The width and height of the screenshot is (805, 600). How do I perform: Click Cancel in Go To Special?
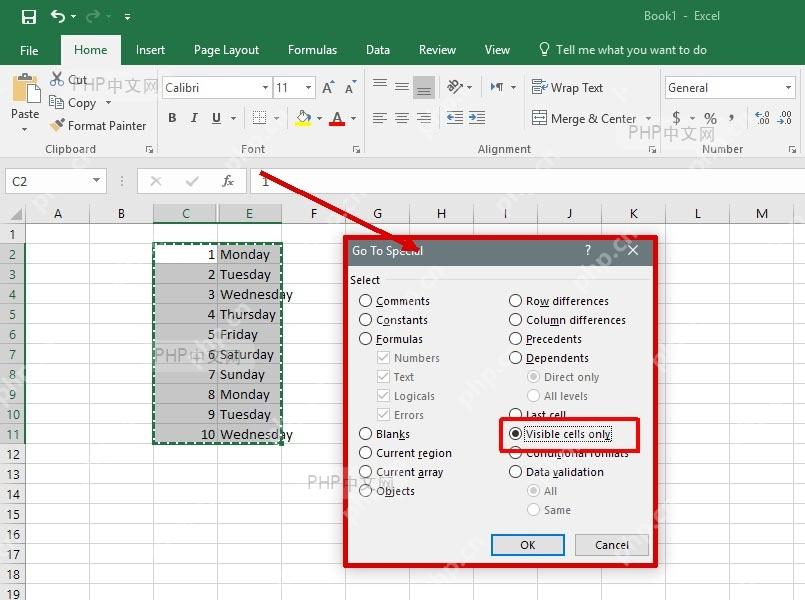point(611,545)
